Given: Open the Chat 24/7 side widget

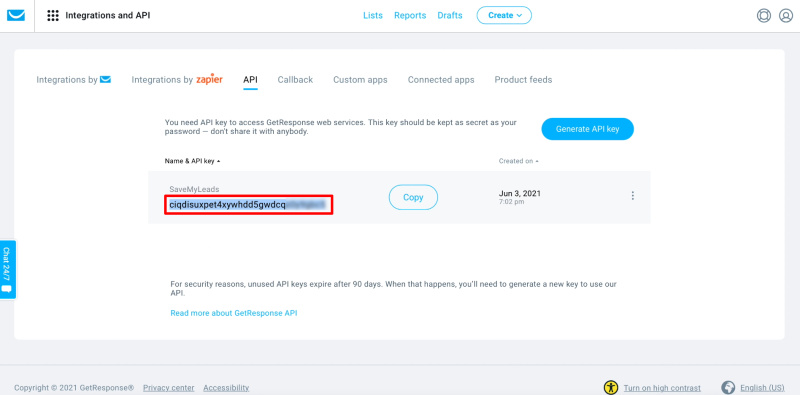Looking at the screenshot, I should 7,269.
